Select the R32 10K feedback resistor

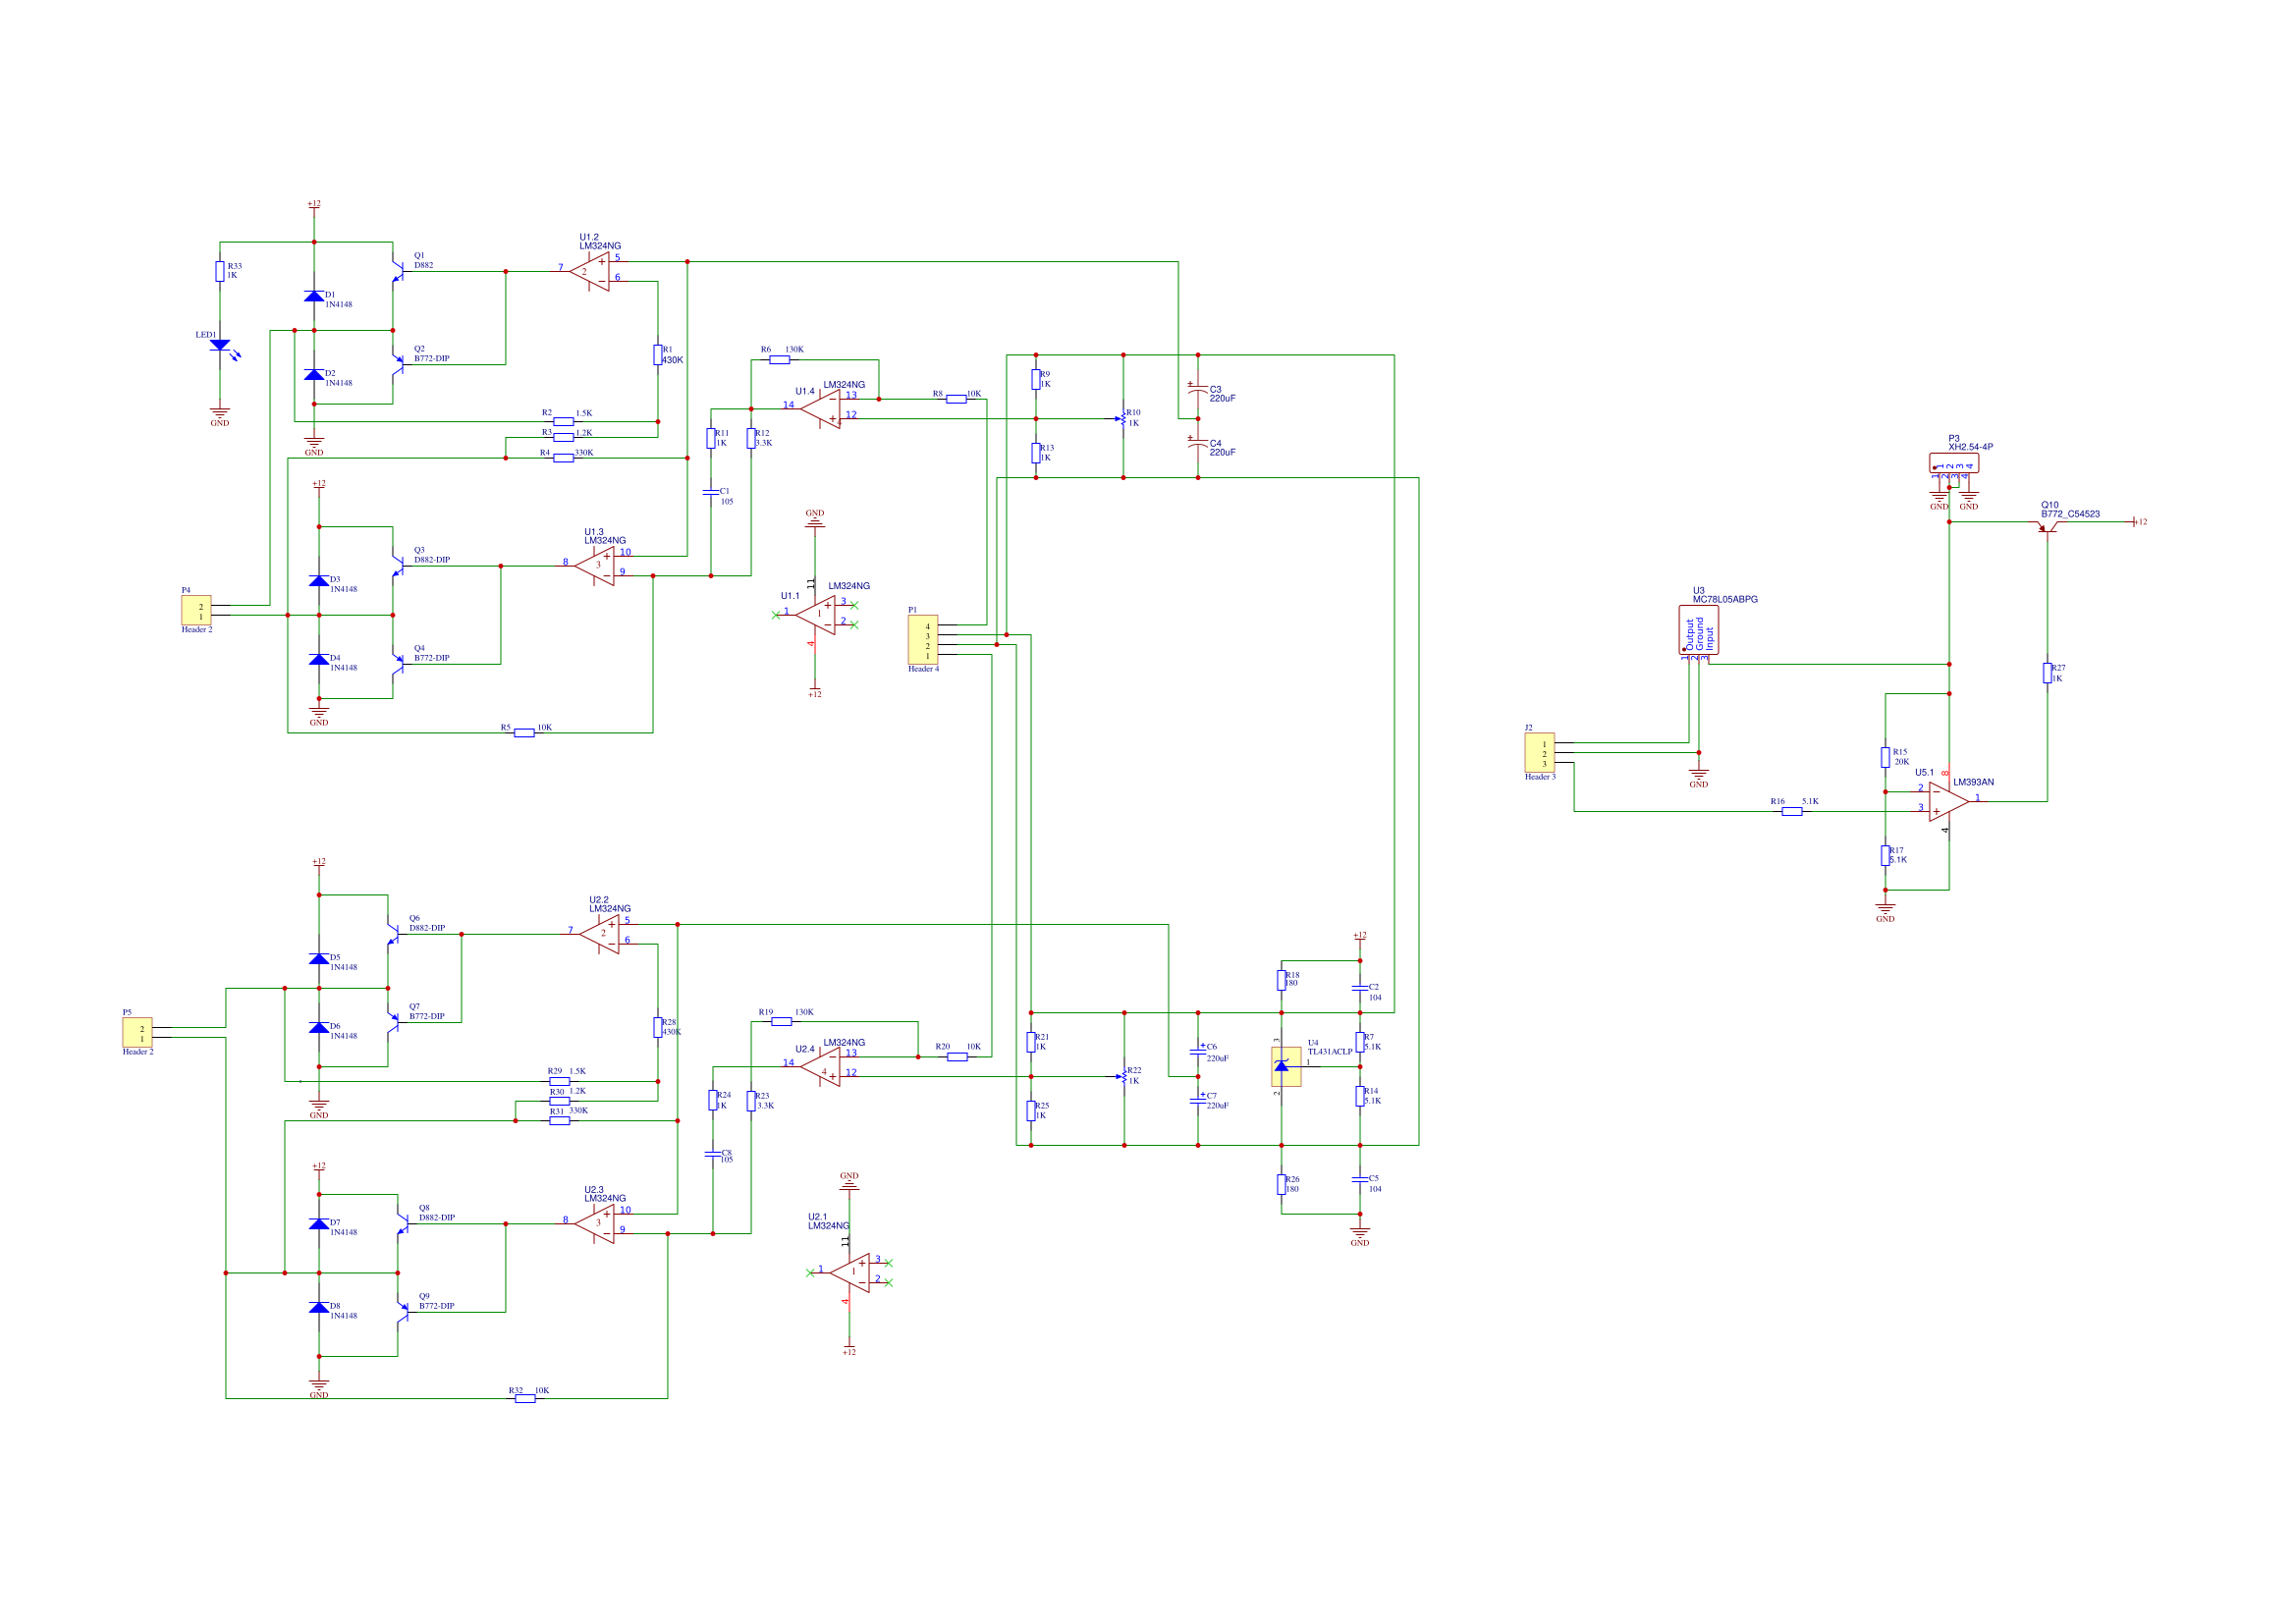(525, 1398)
